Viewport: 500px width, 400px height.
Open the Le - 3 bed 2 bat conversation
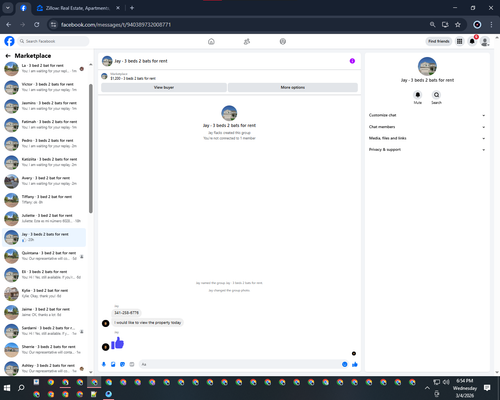44,69
